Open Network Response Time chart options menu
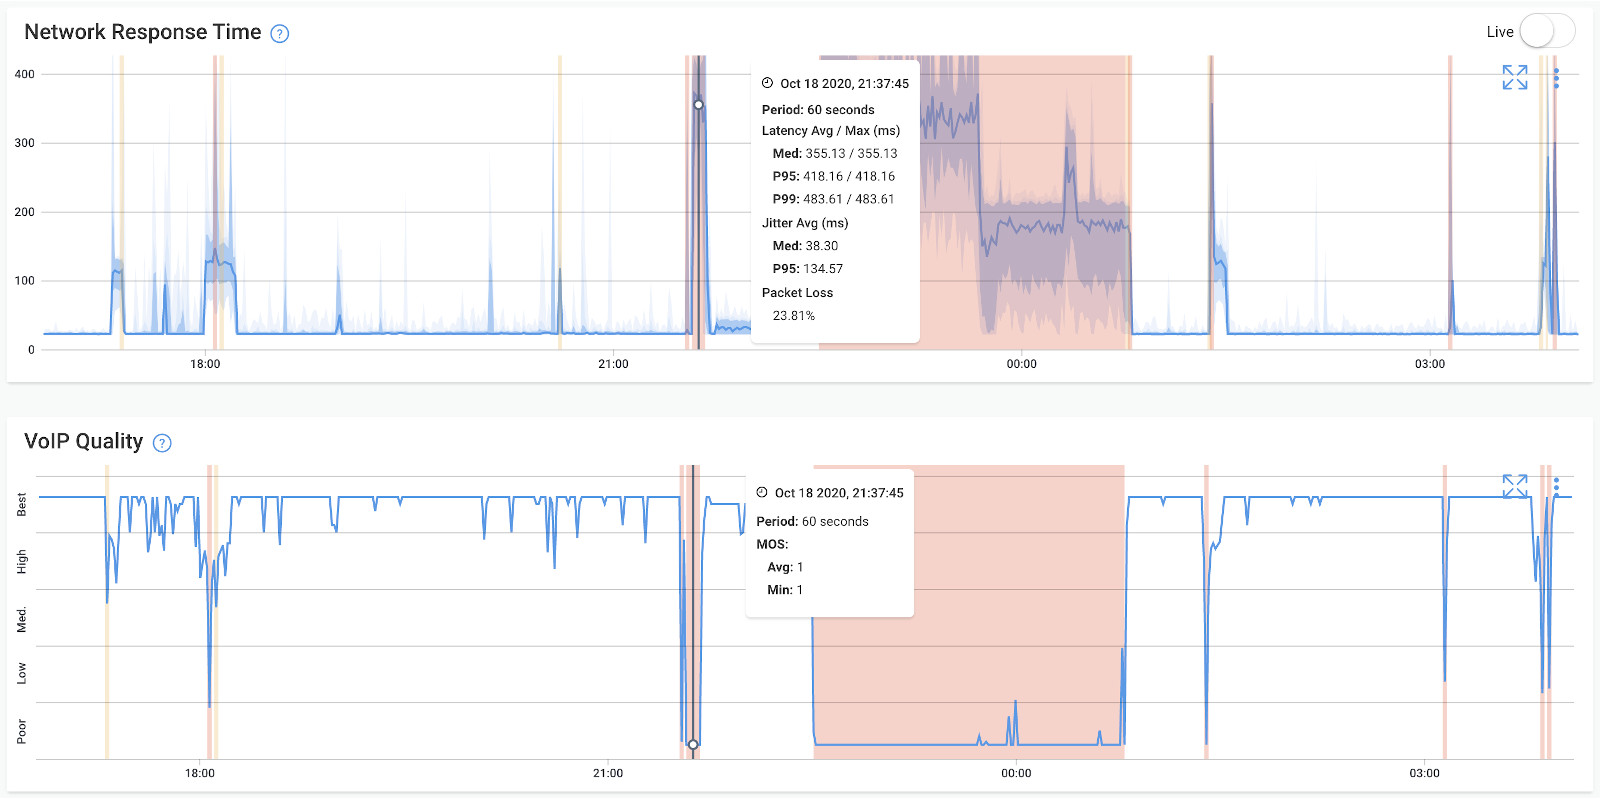 point(1556,78)
